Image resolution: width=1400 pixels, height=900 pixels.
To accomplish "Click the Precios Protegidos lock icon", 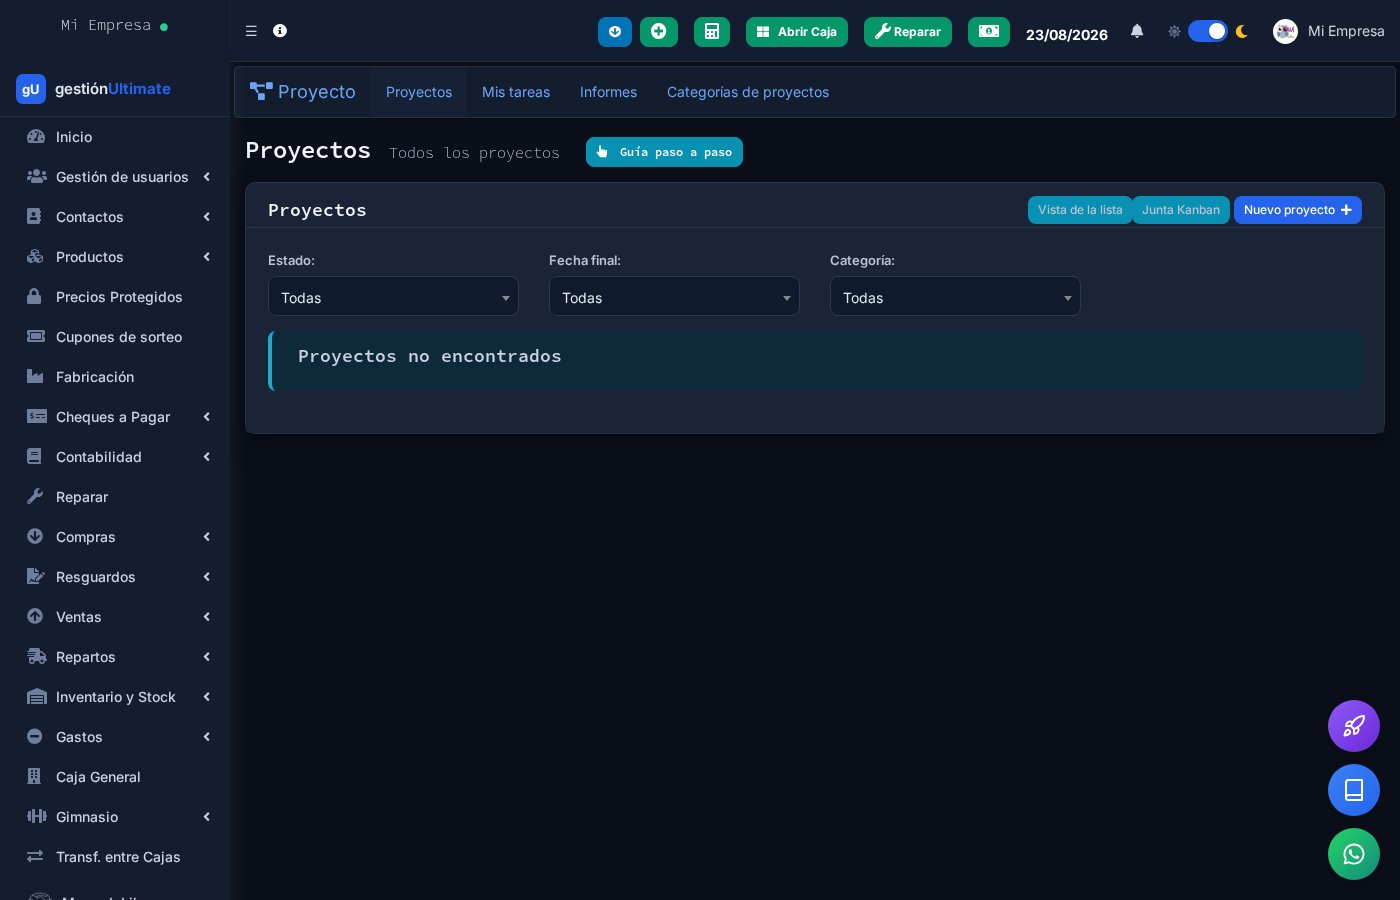I will tap(35, 296).
